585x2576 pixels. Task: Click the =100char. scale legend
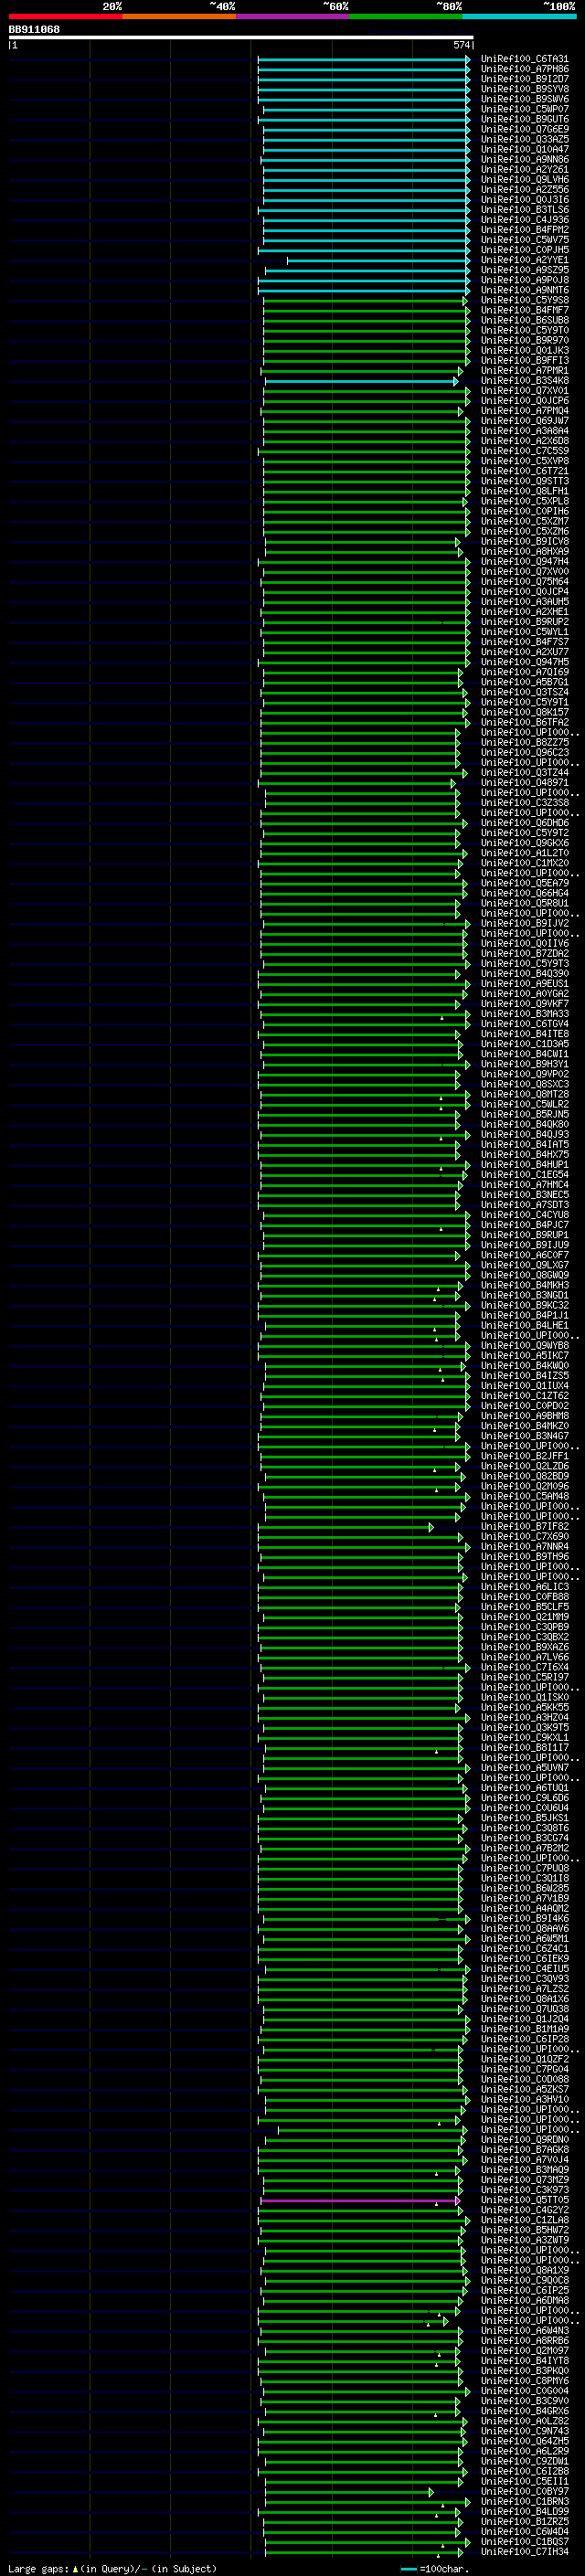pyautogui.click(x=436, y=2569)
